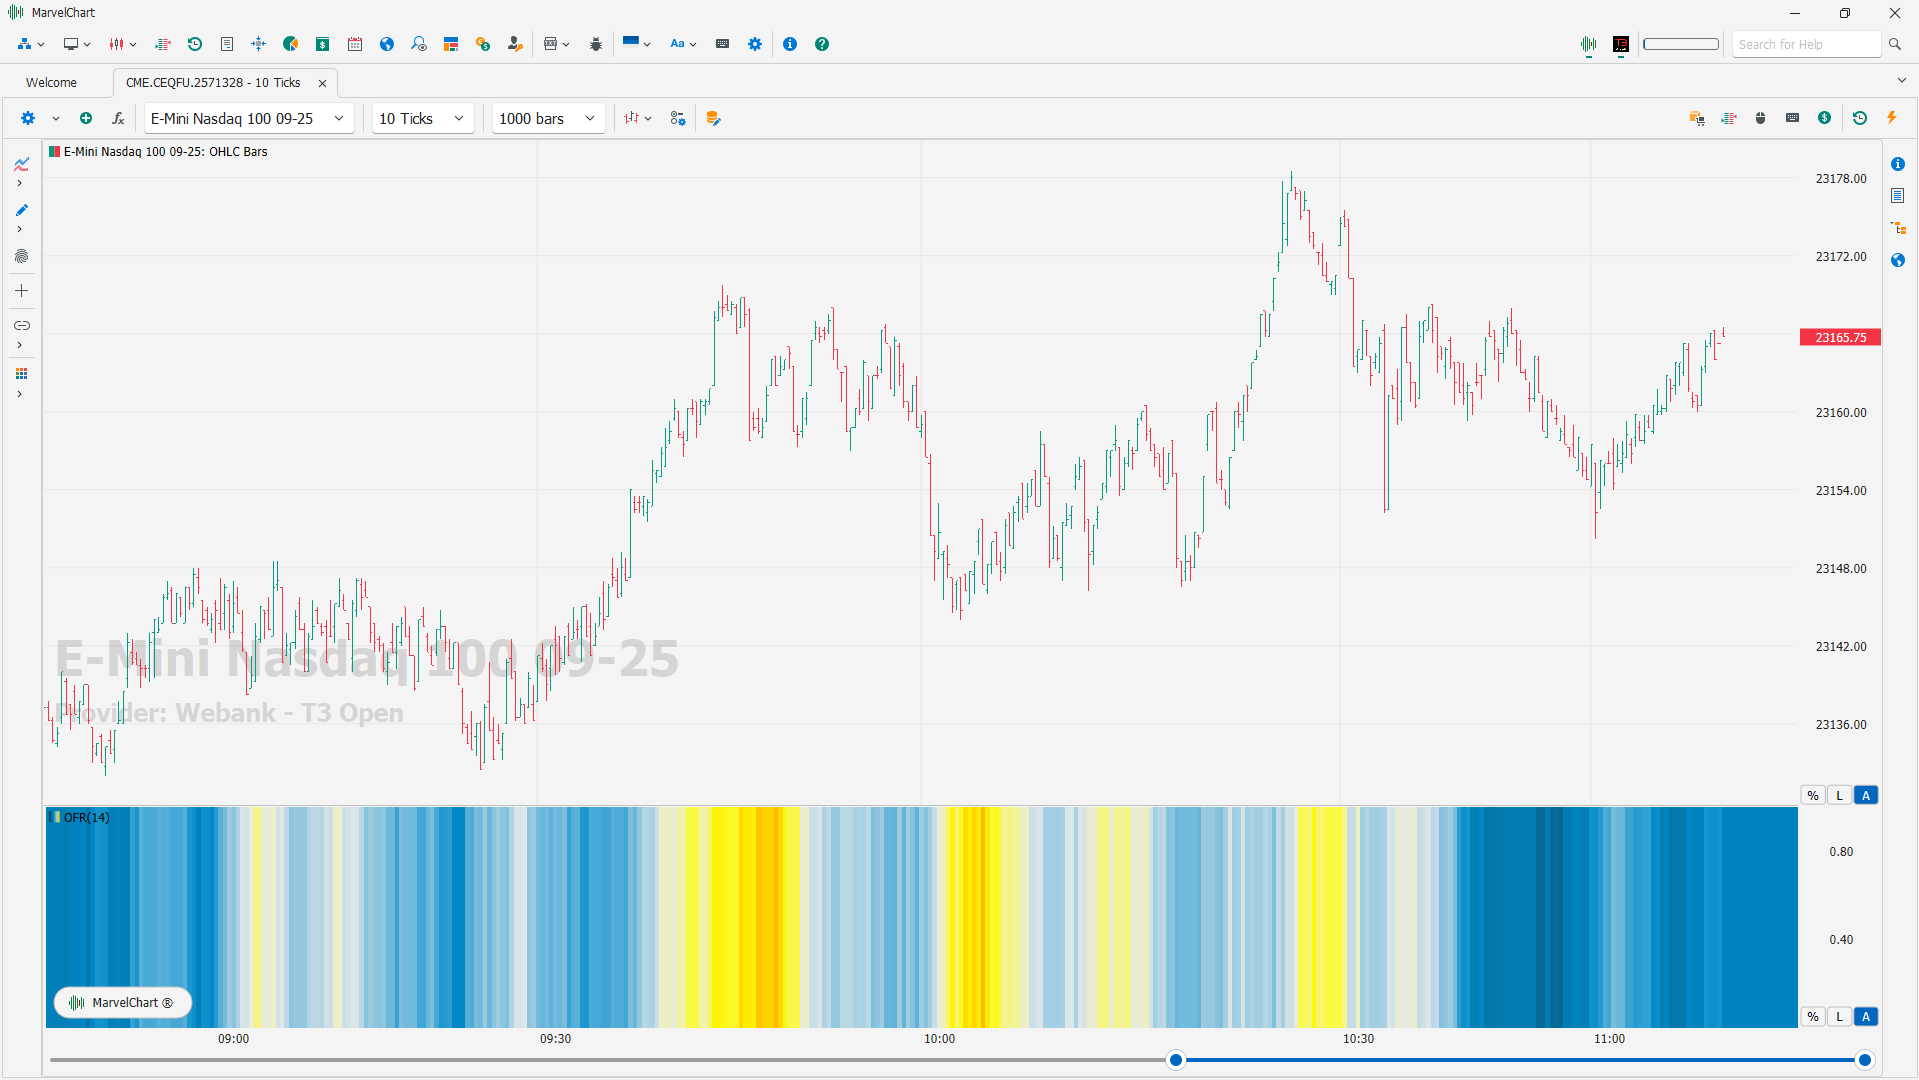Viewport: 1919px width, 1080px height.
Task: Expand the chart settings gear dropdown arrow
Action: pos(56,118)
